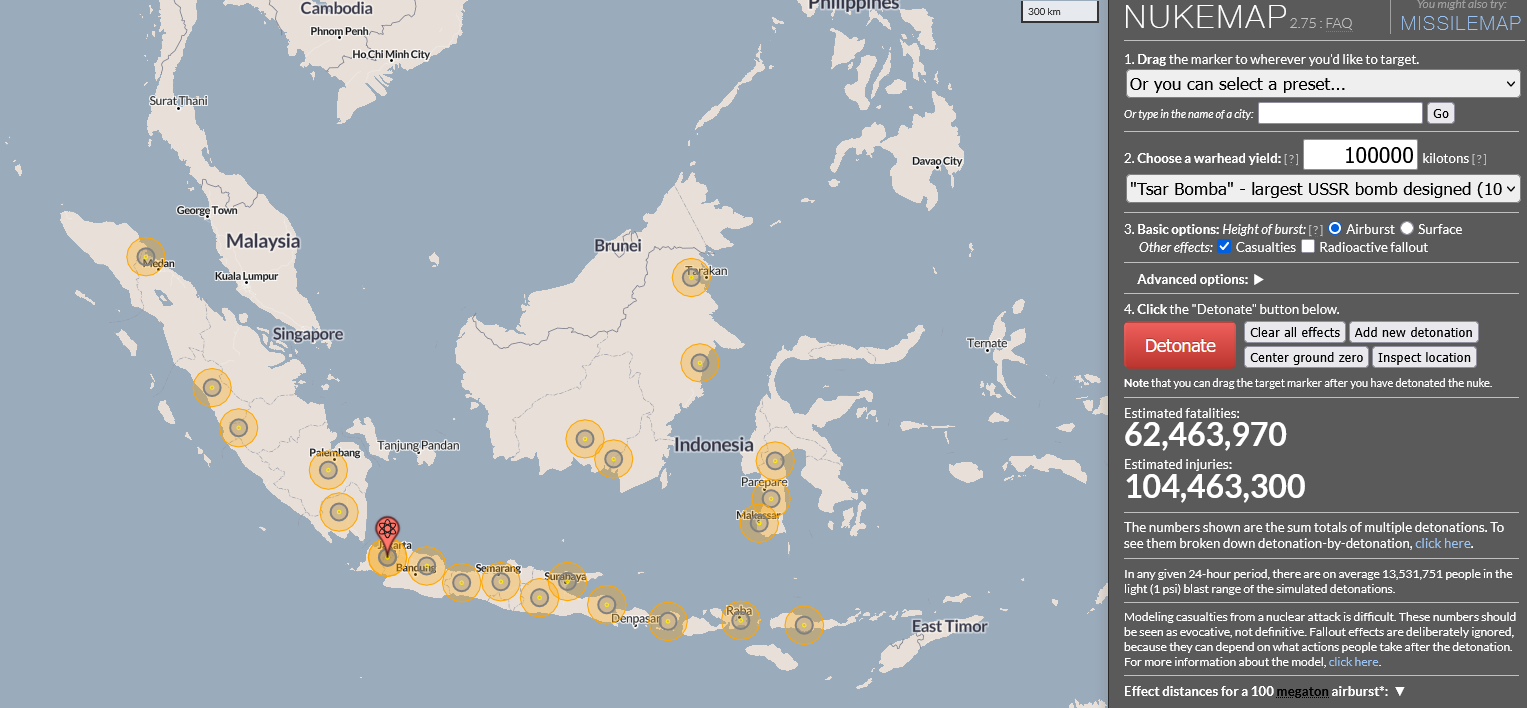The height and width of the screenshot is (708, 1527).
Task: Click the Phnom Penh label on map
Action: pos(340,31)
